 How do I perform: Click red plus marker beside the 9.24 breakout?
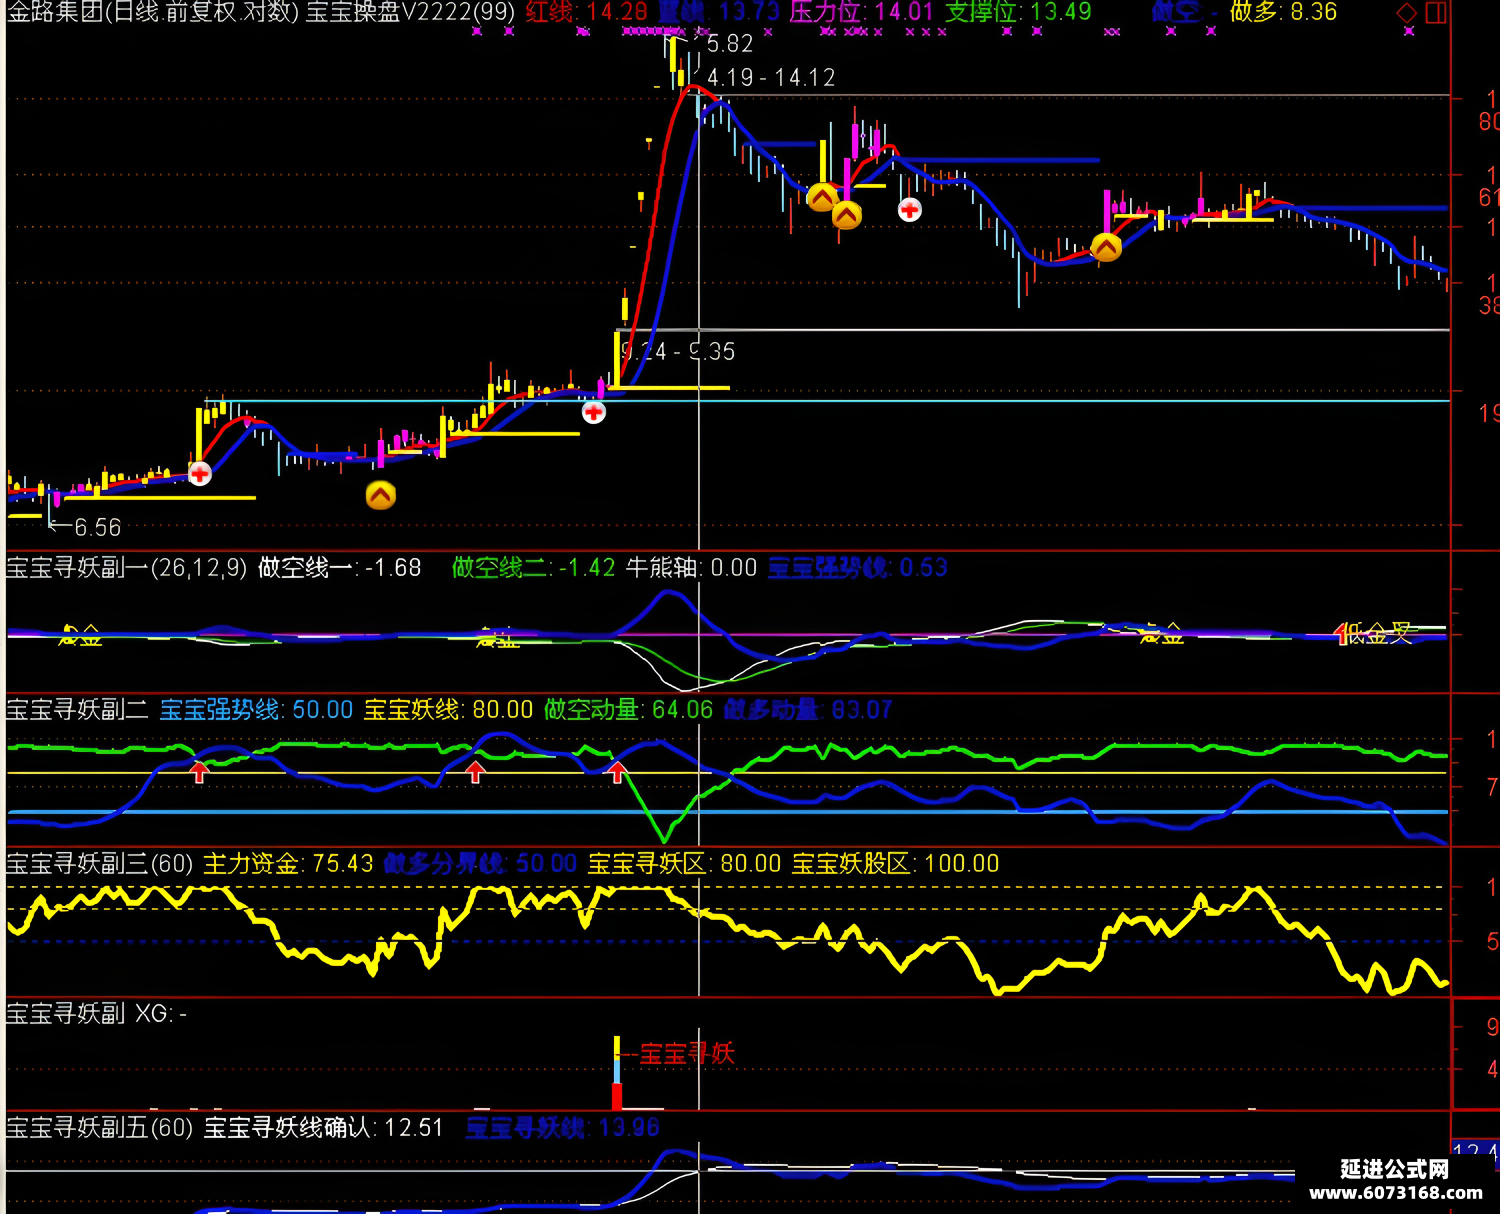(x=594, y=412)
